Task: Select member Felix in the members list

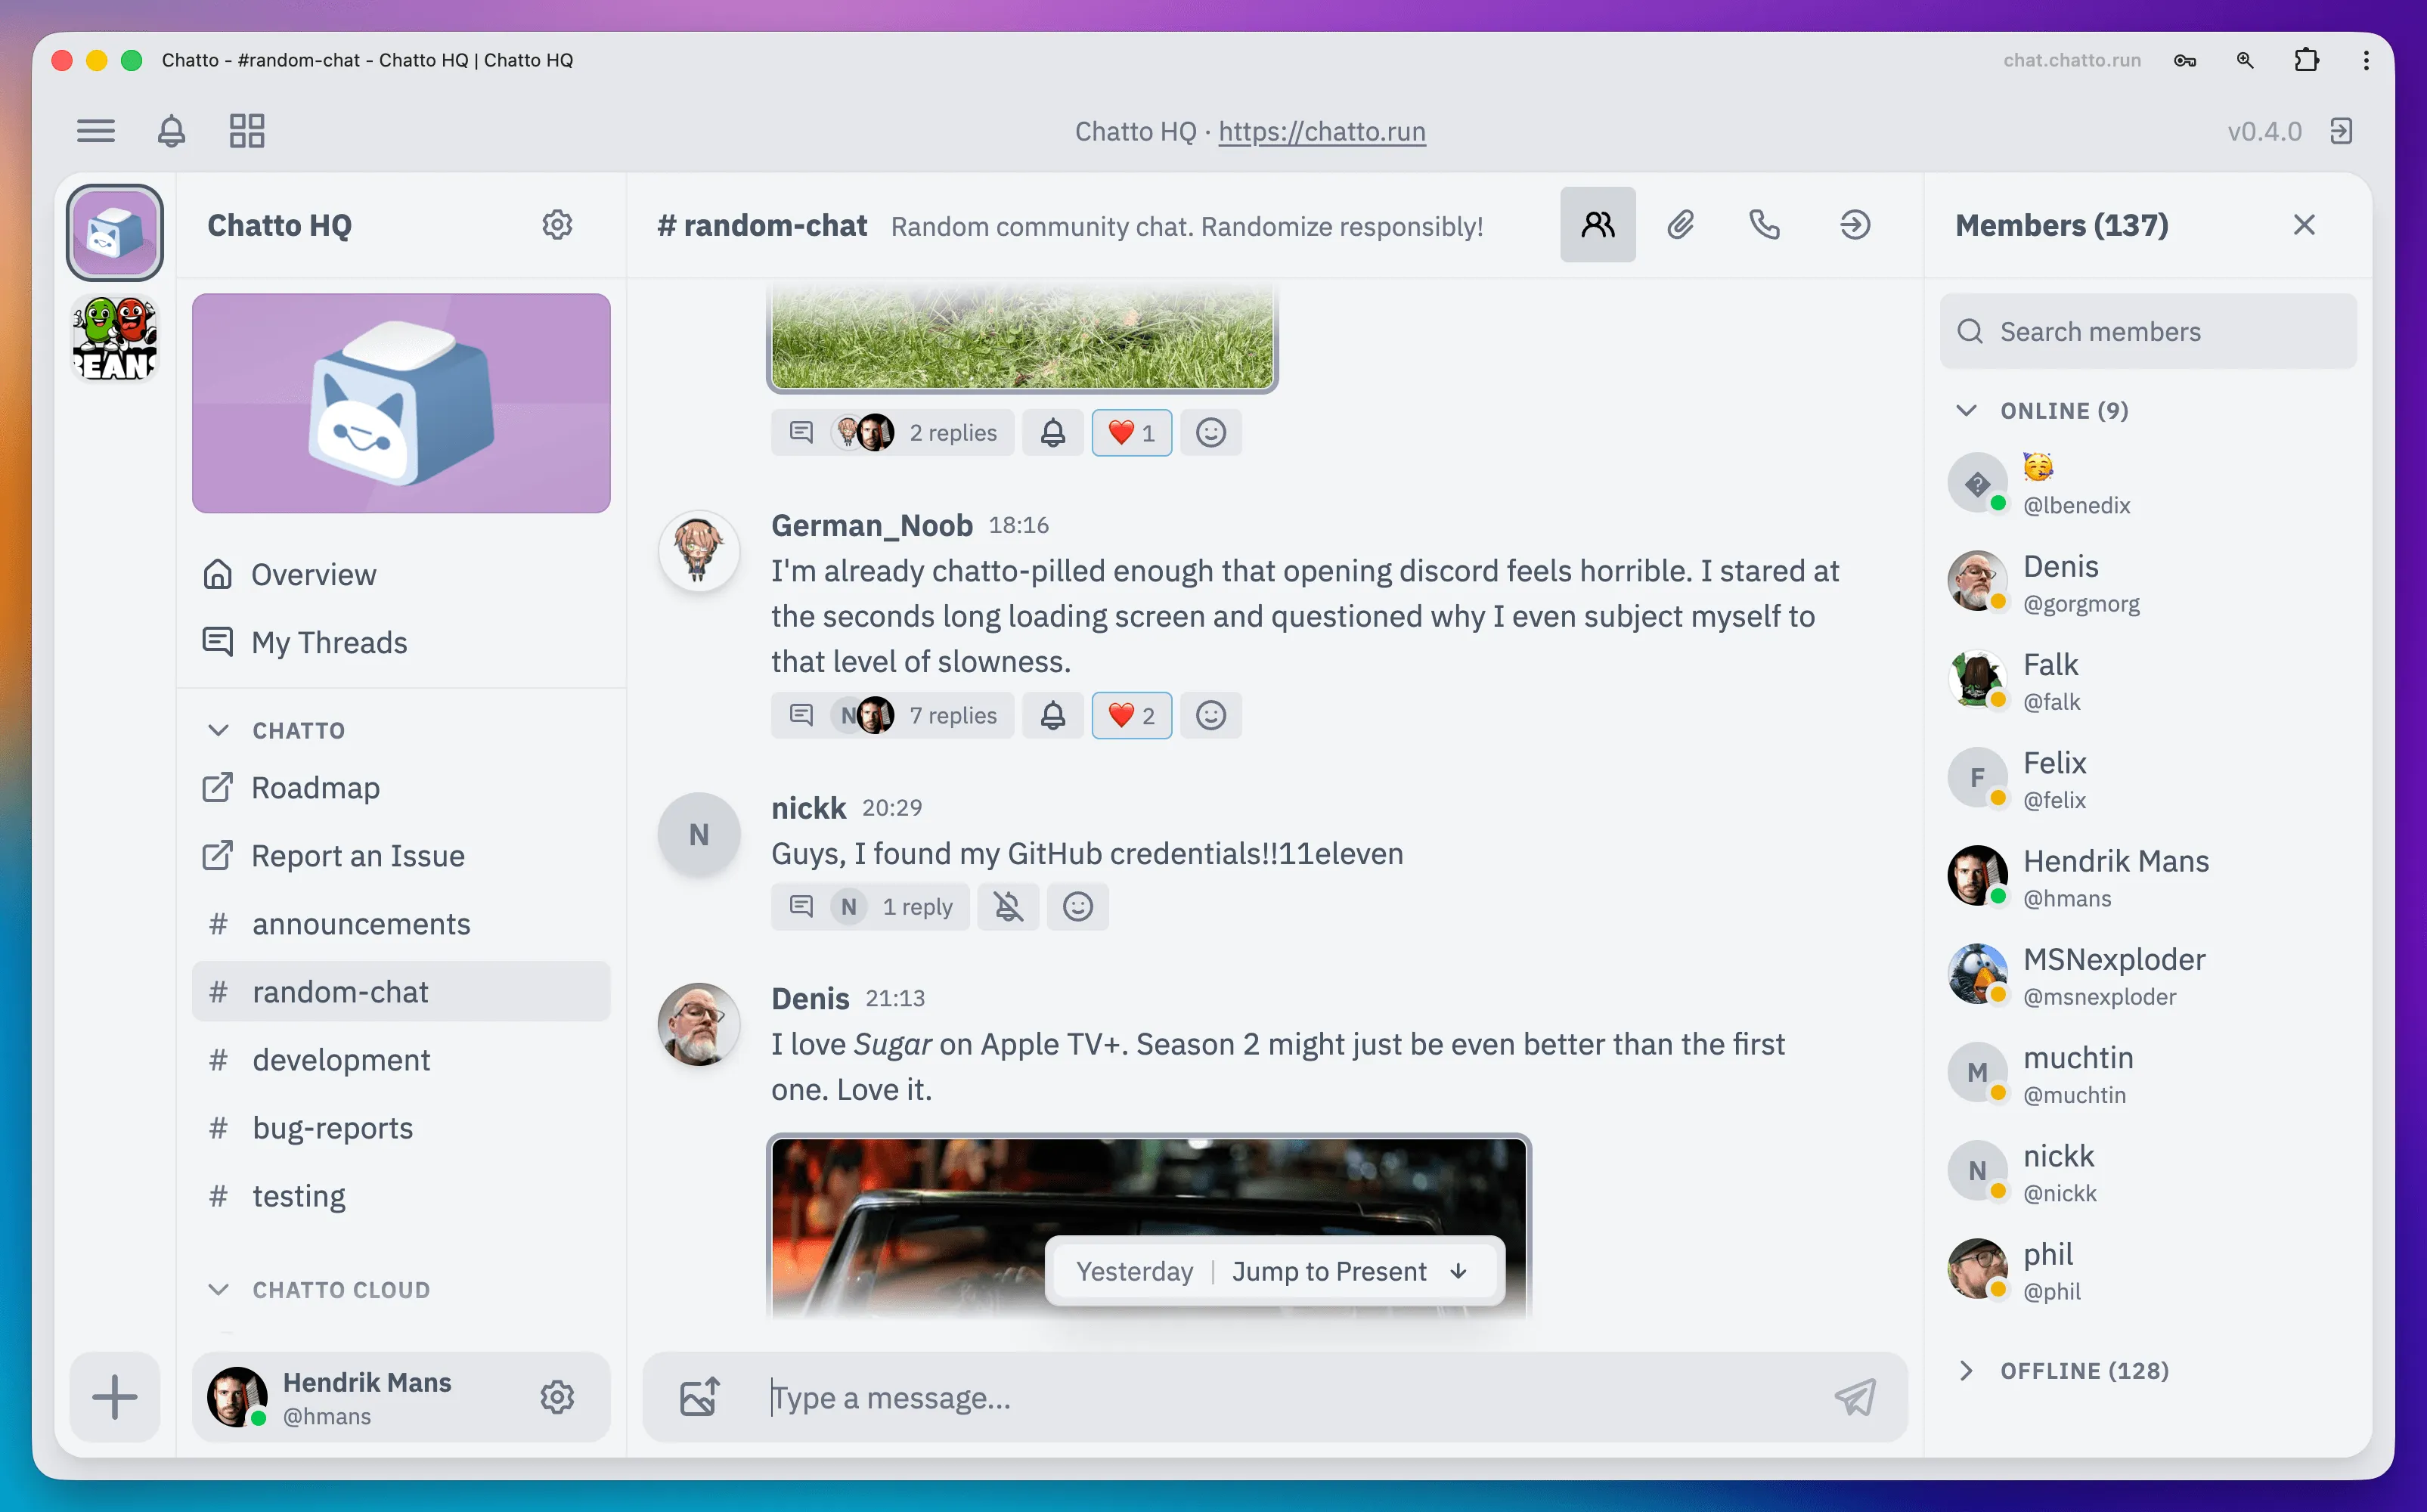Action: coord(2148,779)
